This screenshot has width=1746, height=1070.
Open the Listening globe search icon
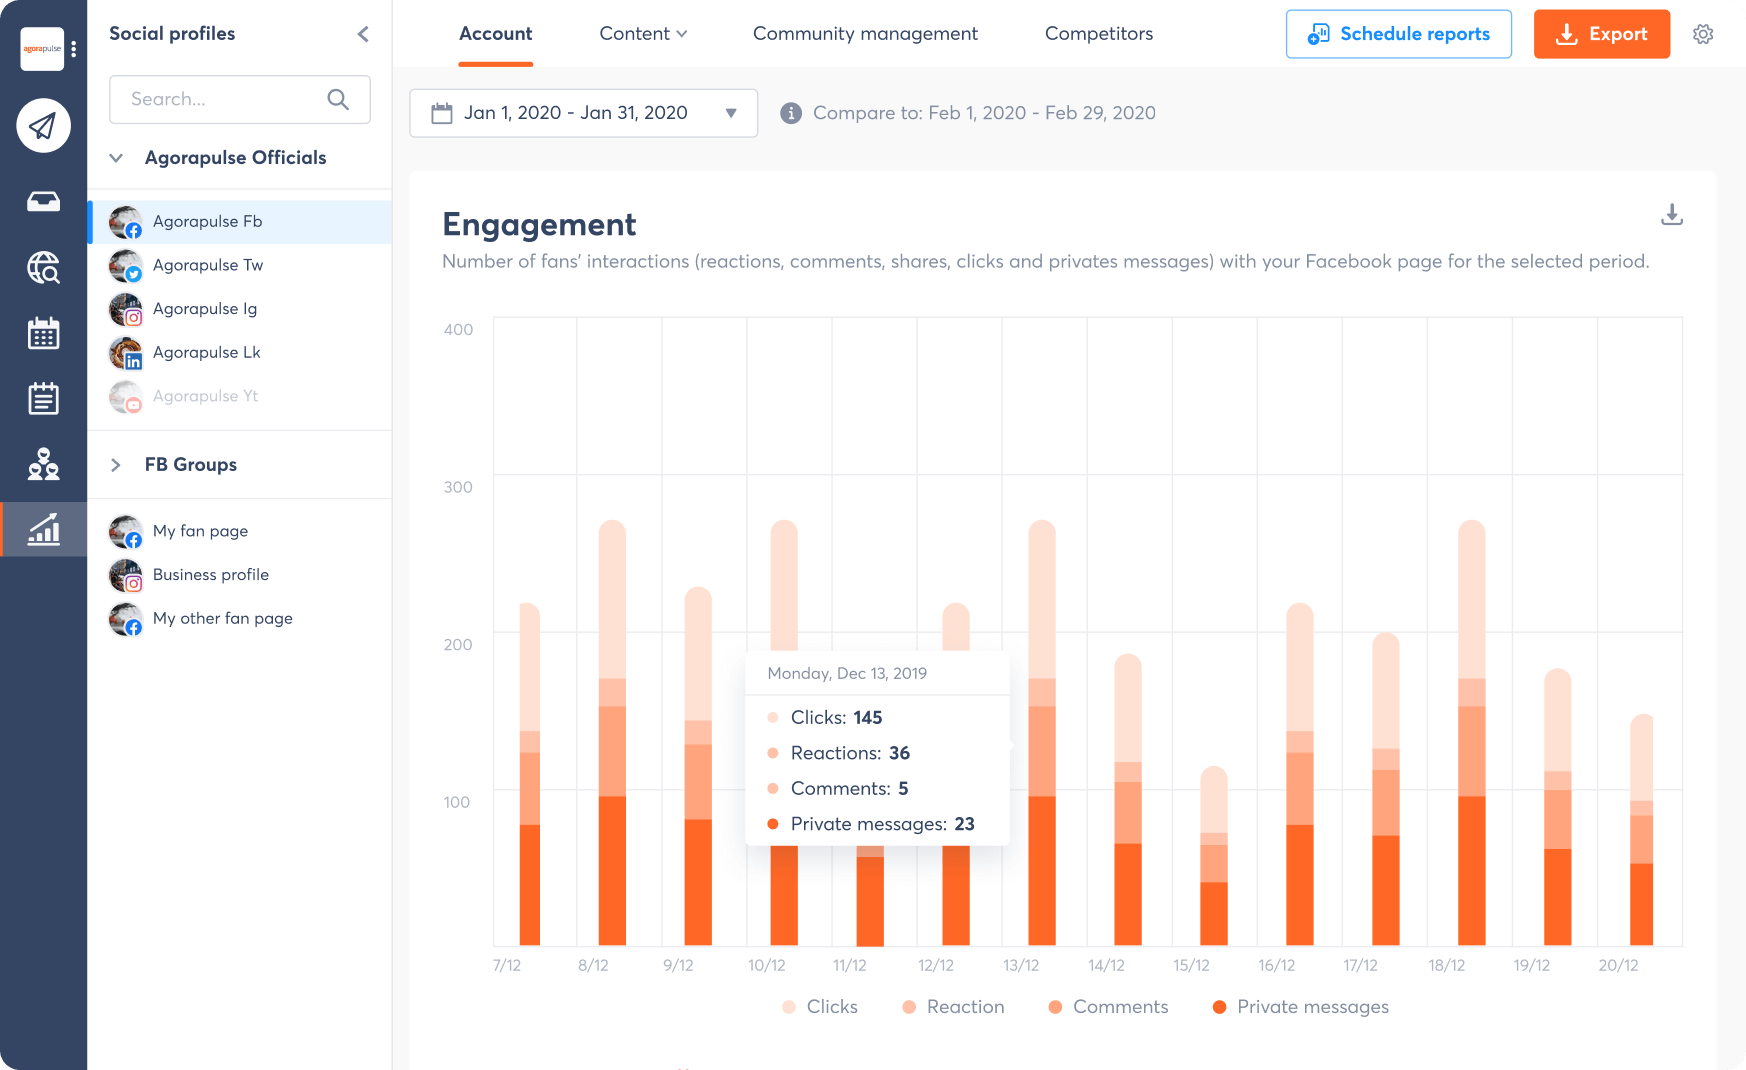[x=43, y=267]
